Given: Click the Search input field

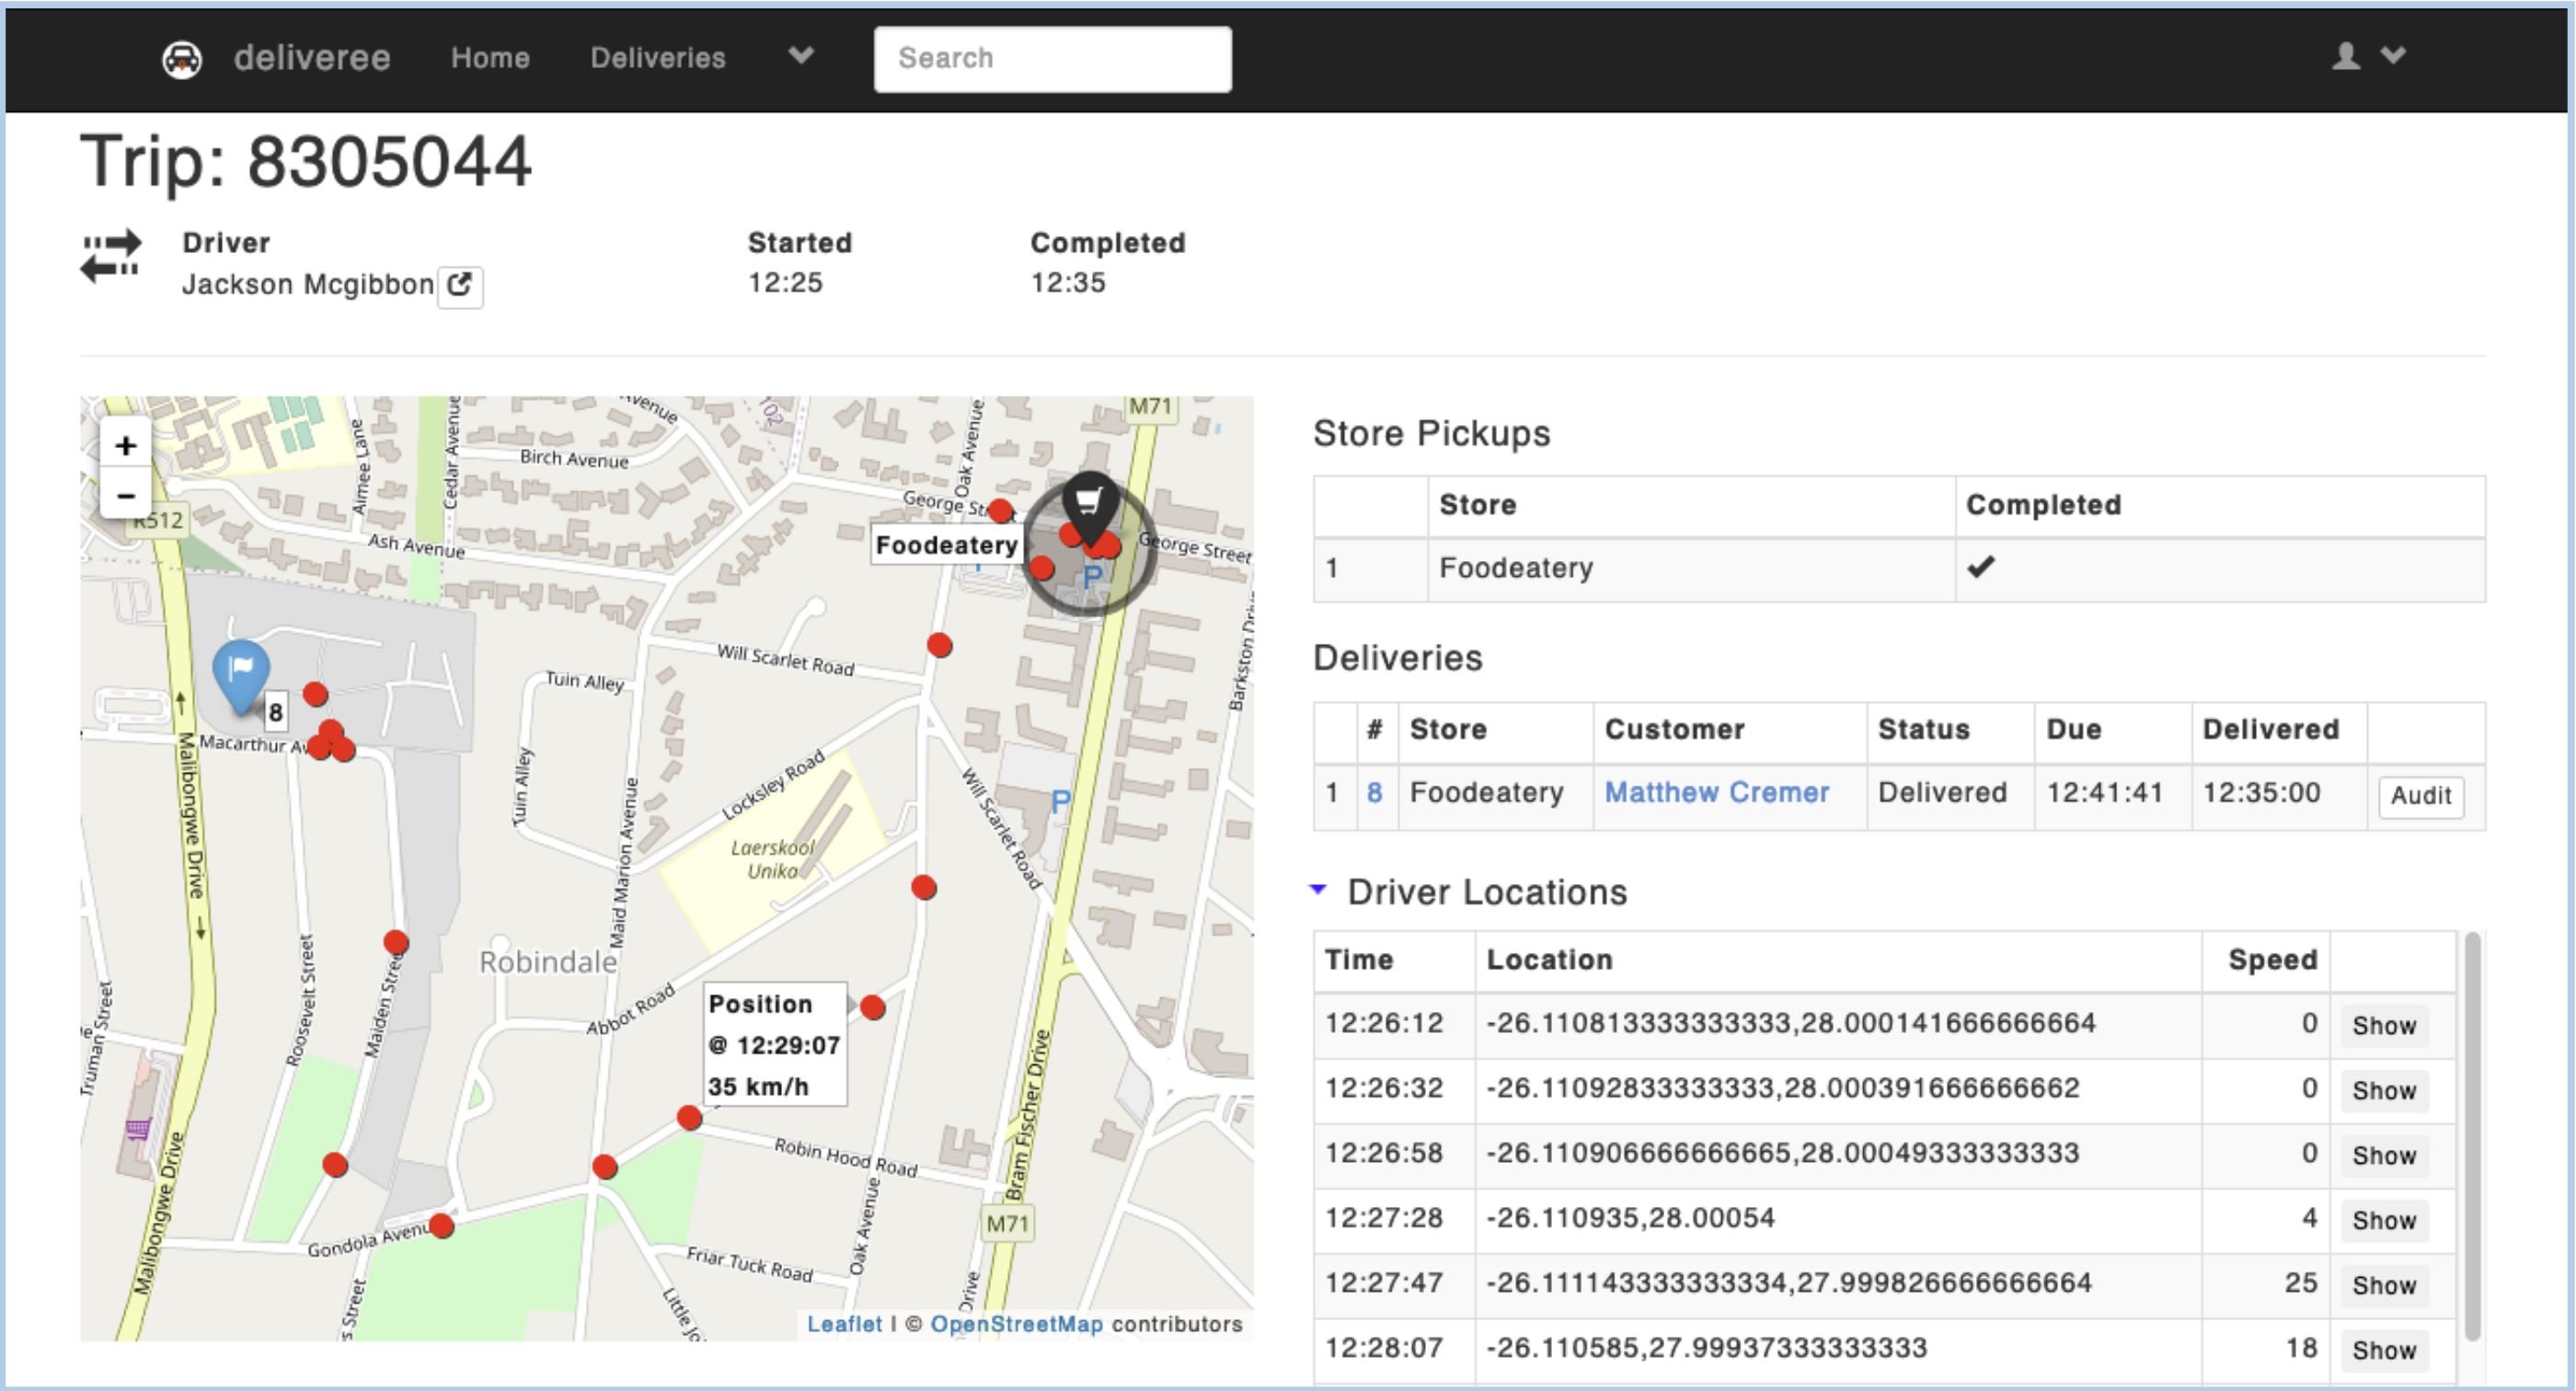Looking at the screenshot, I should coord(1052,59).
